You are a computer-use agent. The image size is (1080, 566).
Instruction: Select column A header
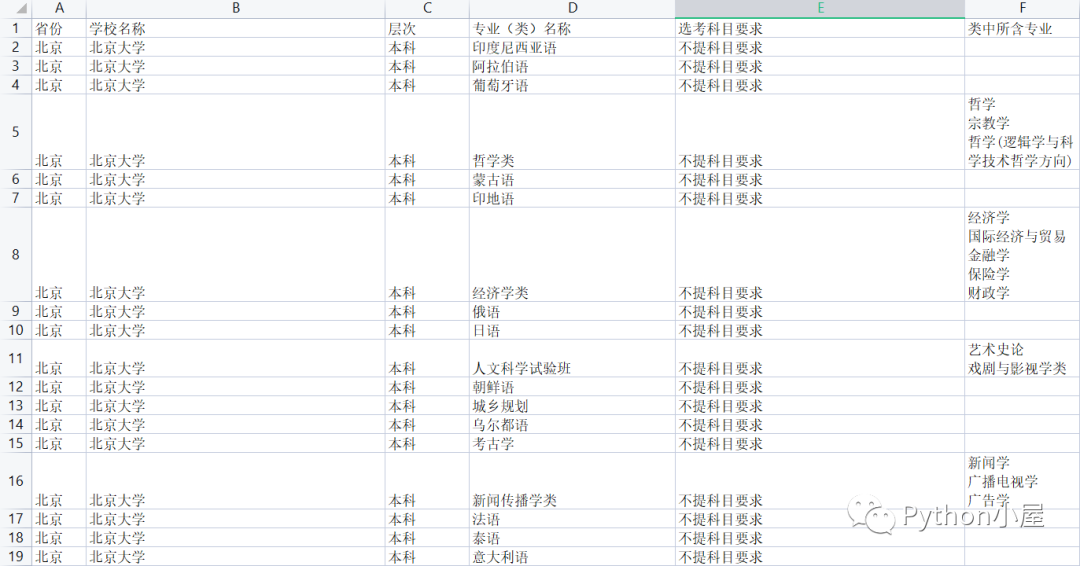pyautogui.click(x=59, y=8)
